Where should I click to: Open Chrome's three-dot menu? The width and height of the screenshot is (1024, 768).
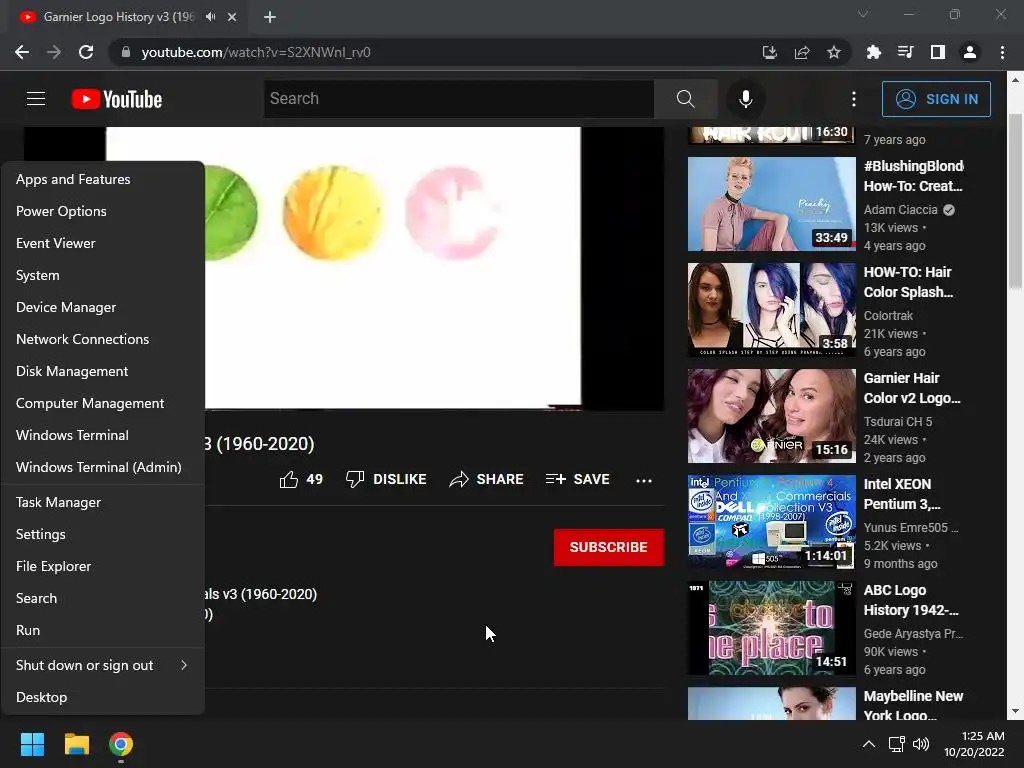1002,52
